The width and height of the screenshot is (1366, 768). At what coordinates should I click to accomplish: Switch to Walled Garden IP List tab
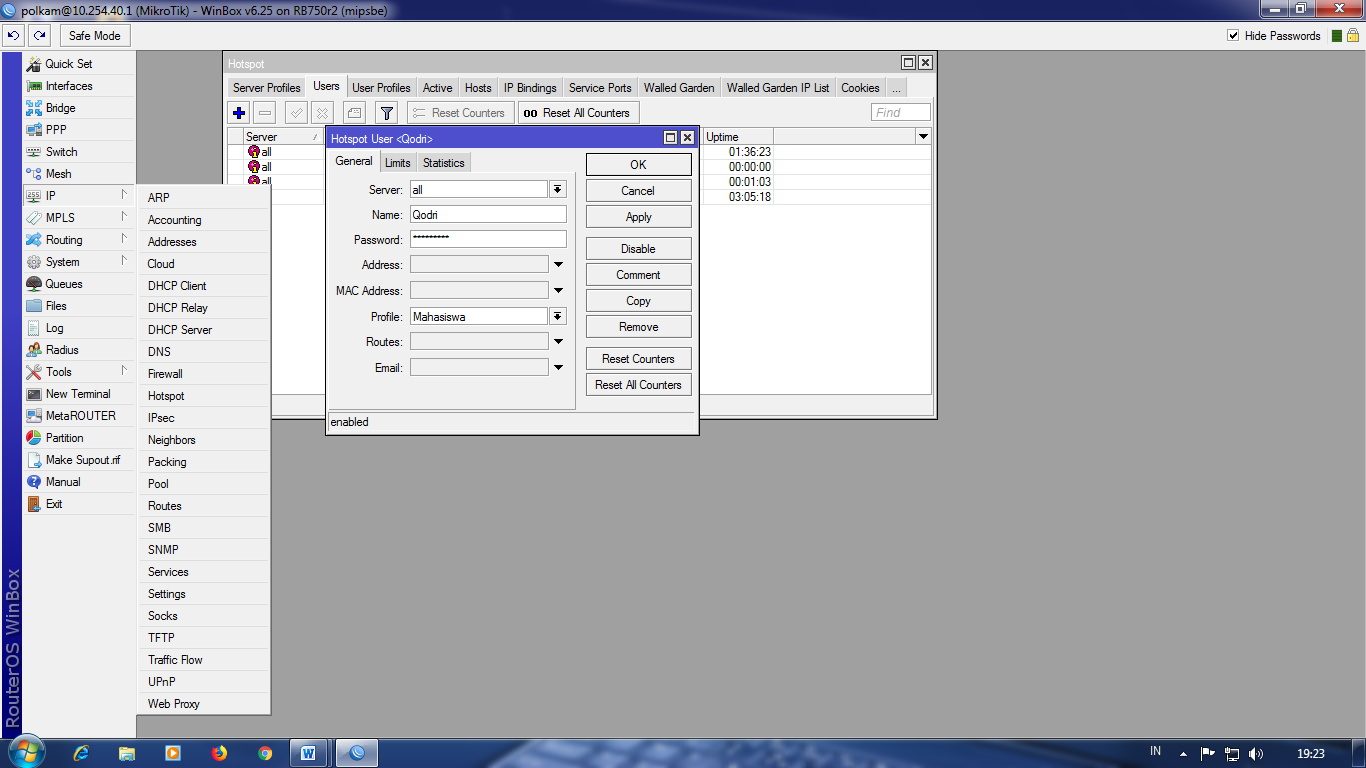tap(778, 88)
